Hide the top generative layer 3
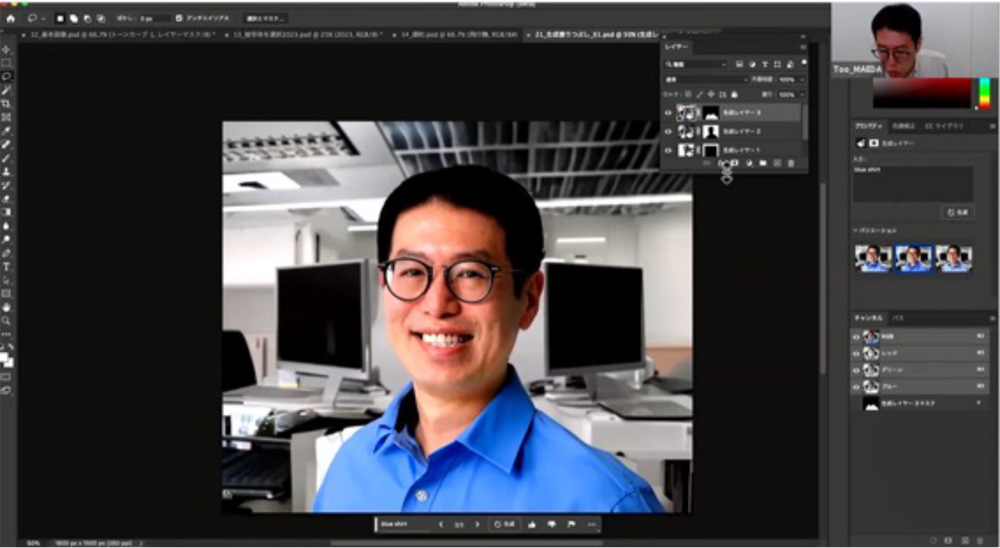The width and height of the screenshot is (1000, 548). 668,113
